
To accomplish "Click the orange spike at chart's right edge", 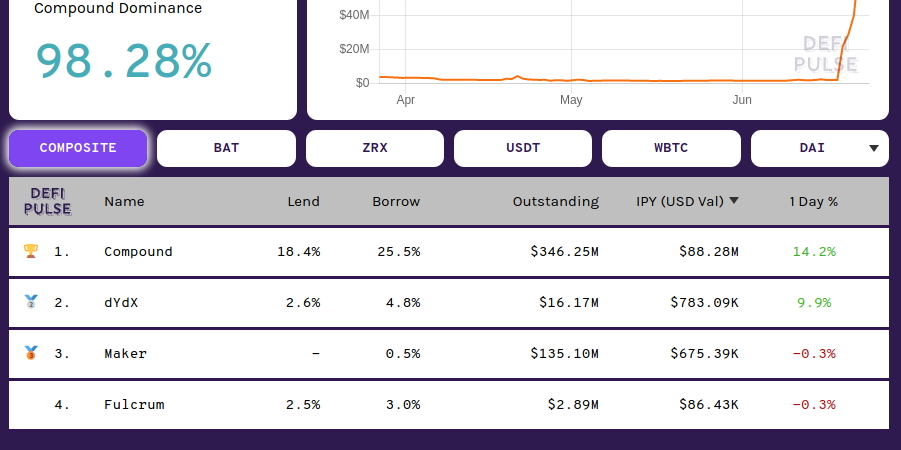I will click(x=850, y=40).
